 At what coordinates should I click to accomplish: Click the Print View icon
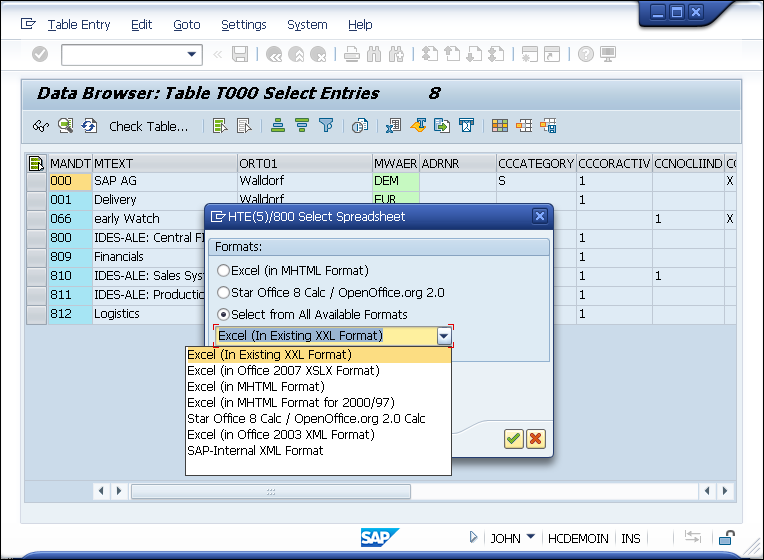tap(360, 126)
